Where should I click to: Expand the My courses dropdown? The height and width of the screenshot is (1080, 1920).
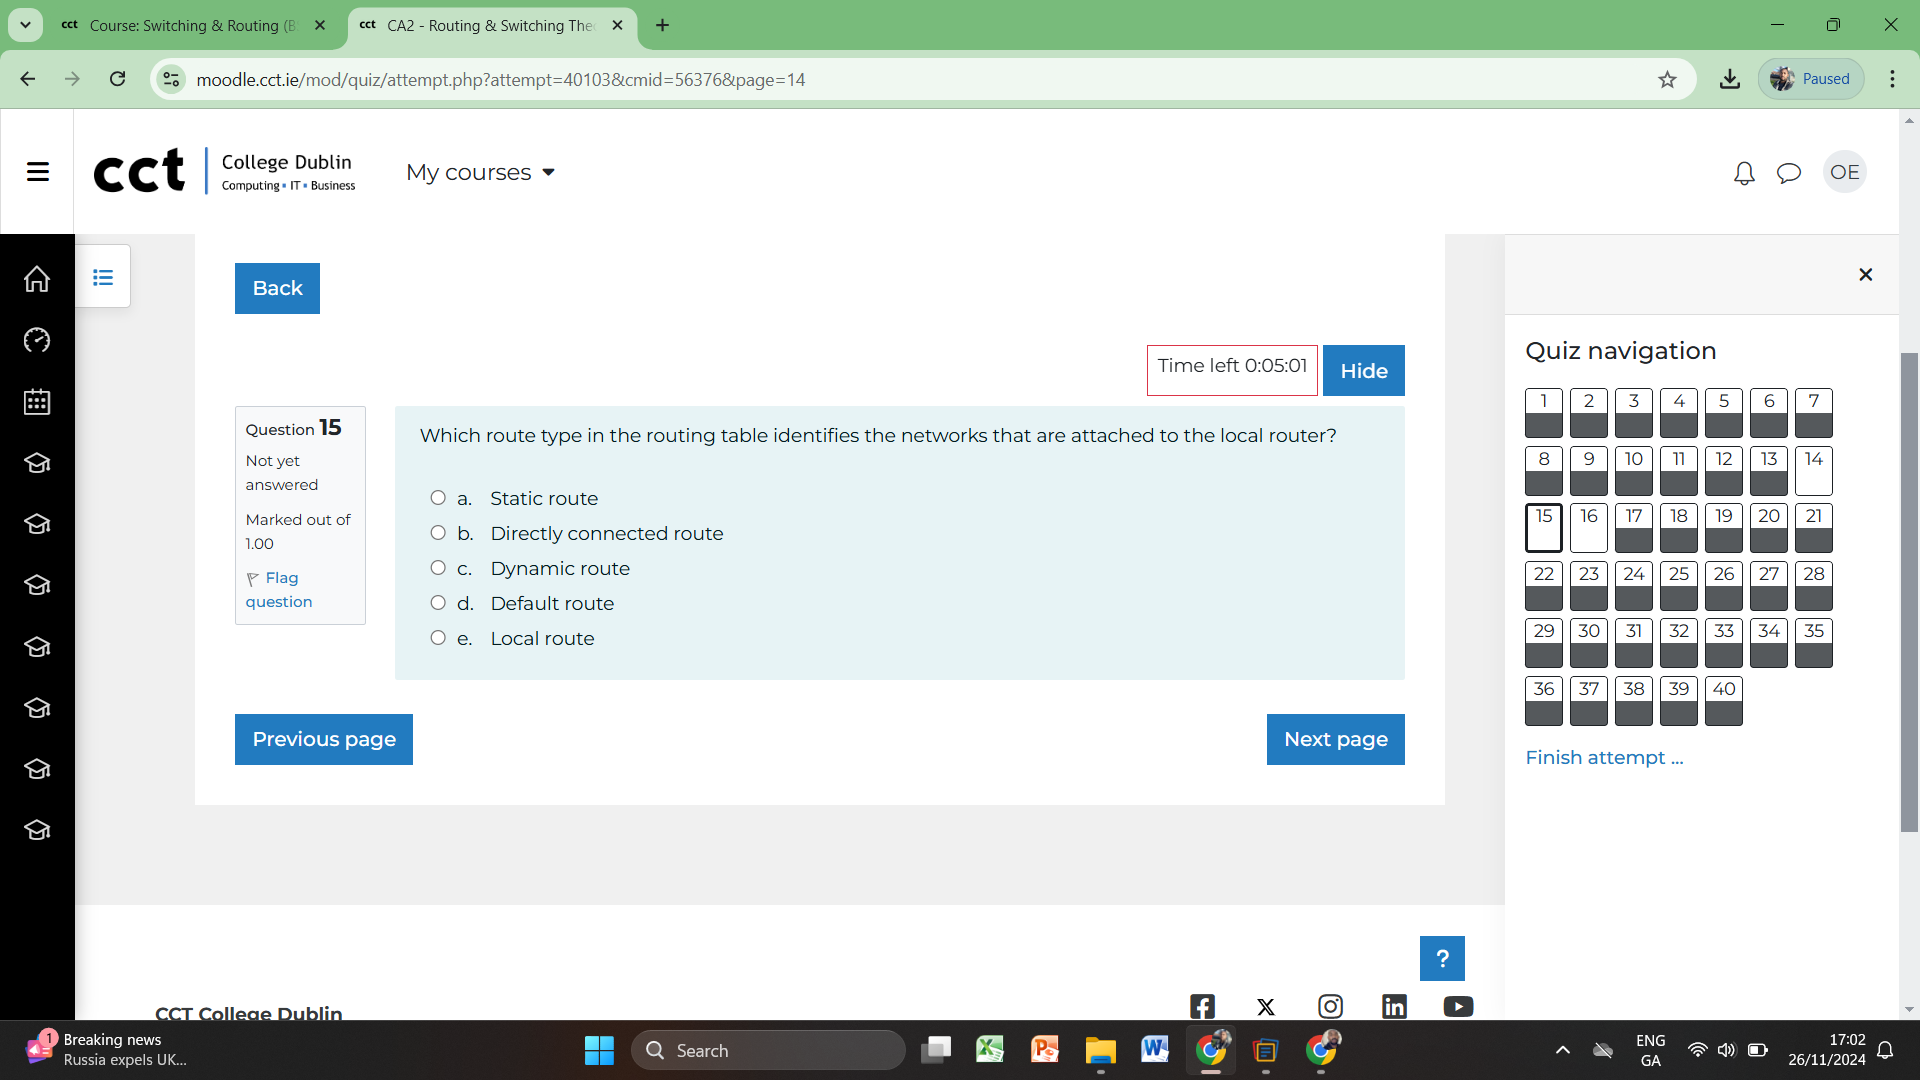click(x=480, y=172)
